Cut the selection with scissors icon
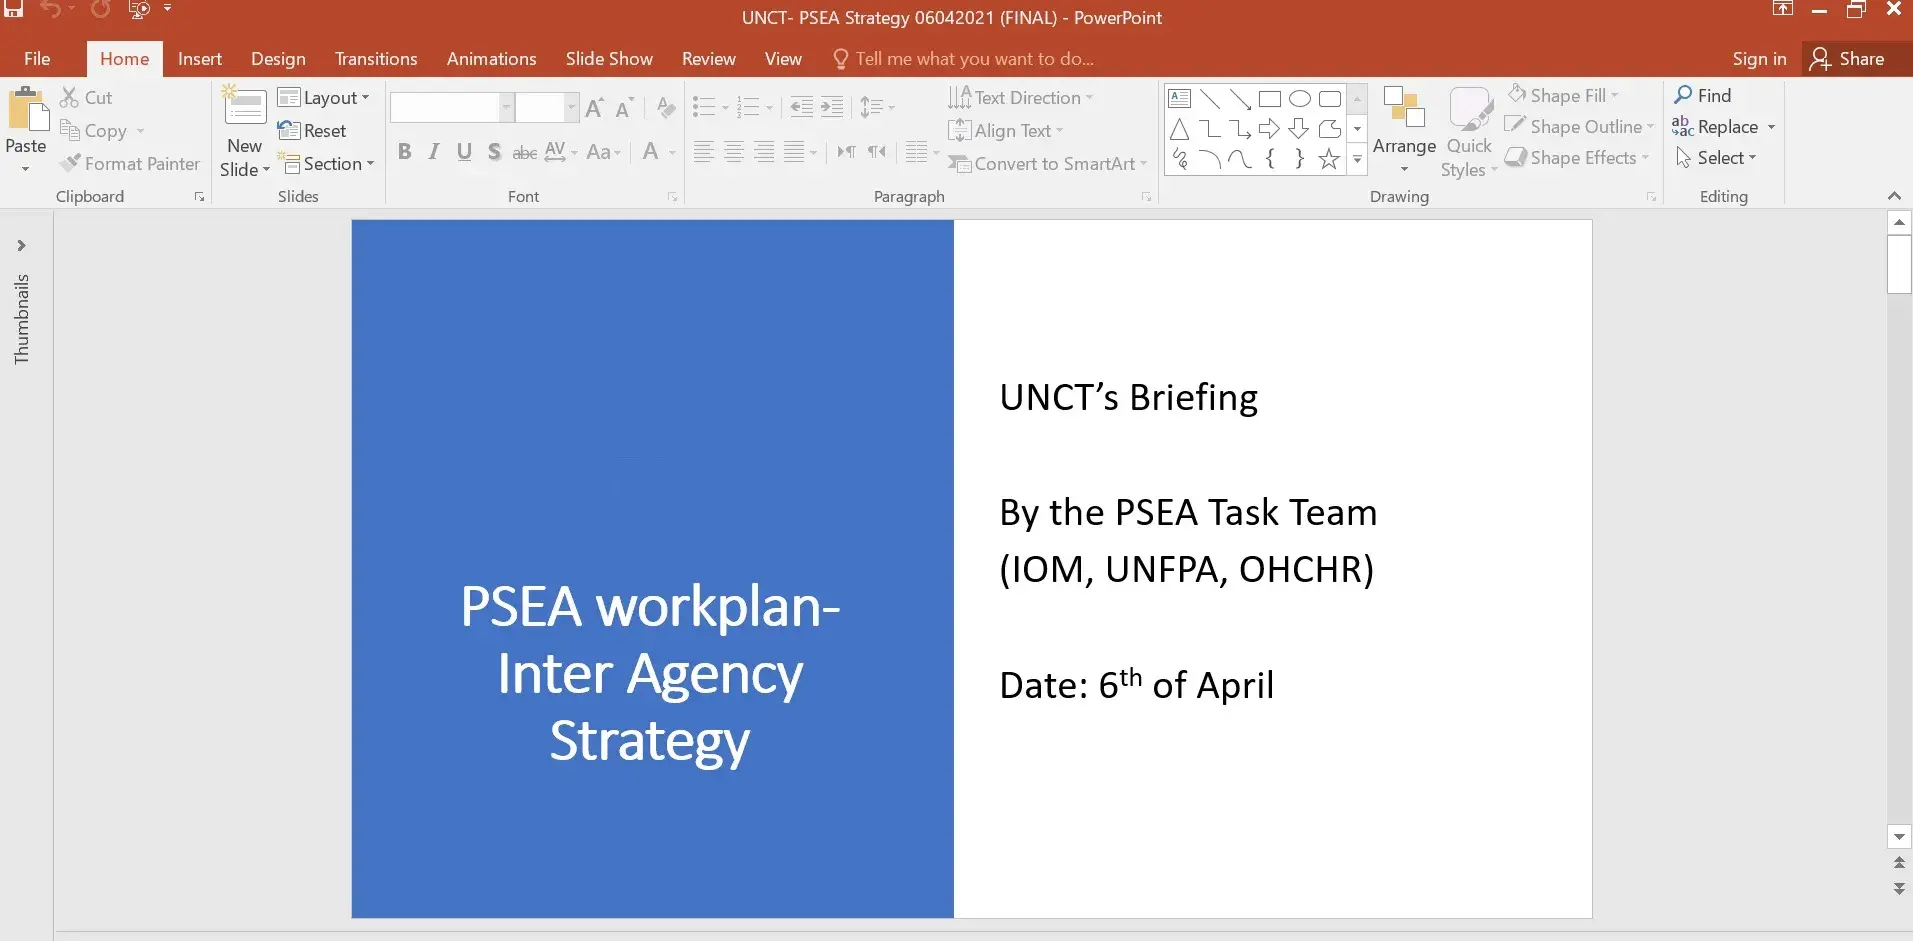 [69, 97]
